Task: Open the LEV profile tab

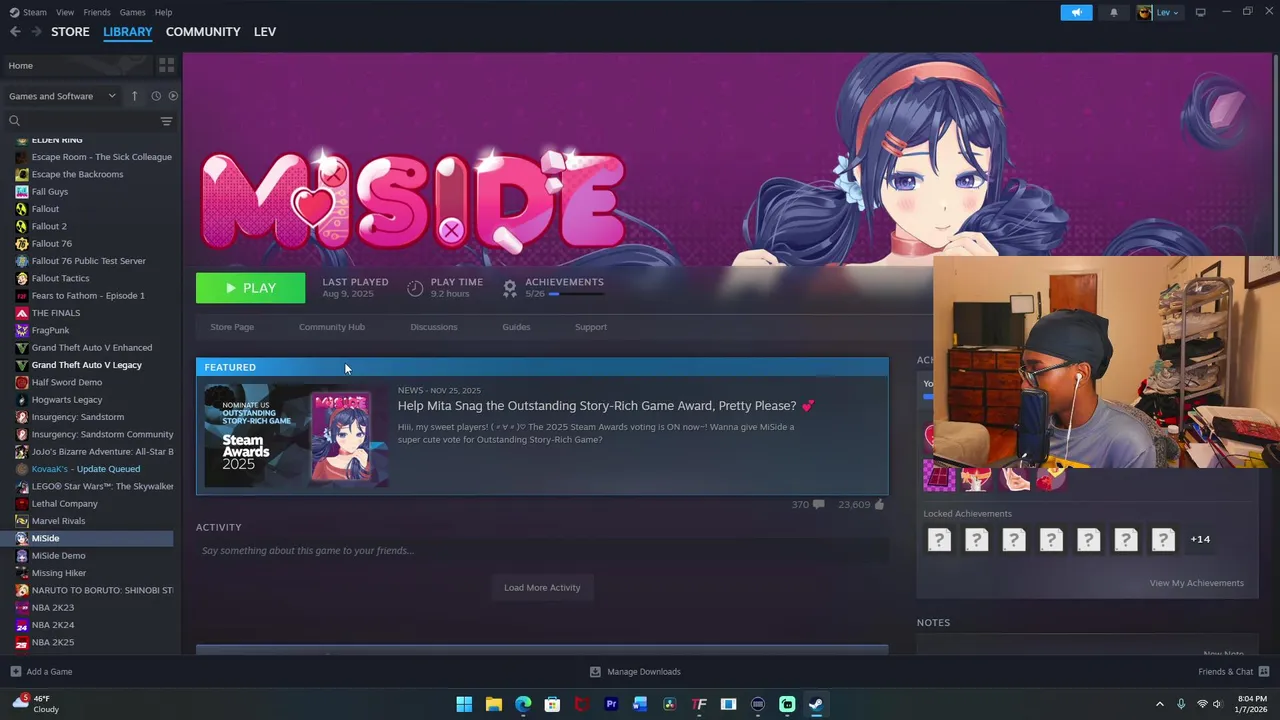Action: coord(265,32)
